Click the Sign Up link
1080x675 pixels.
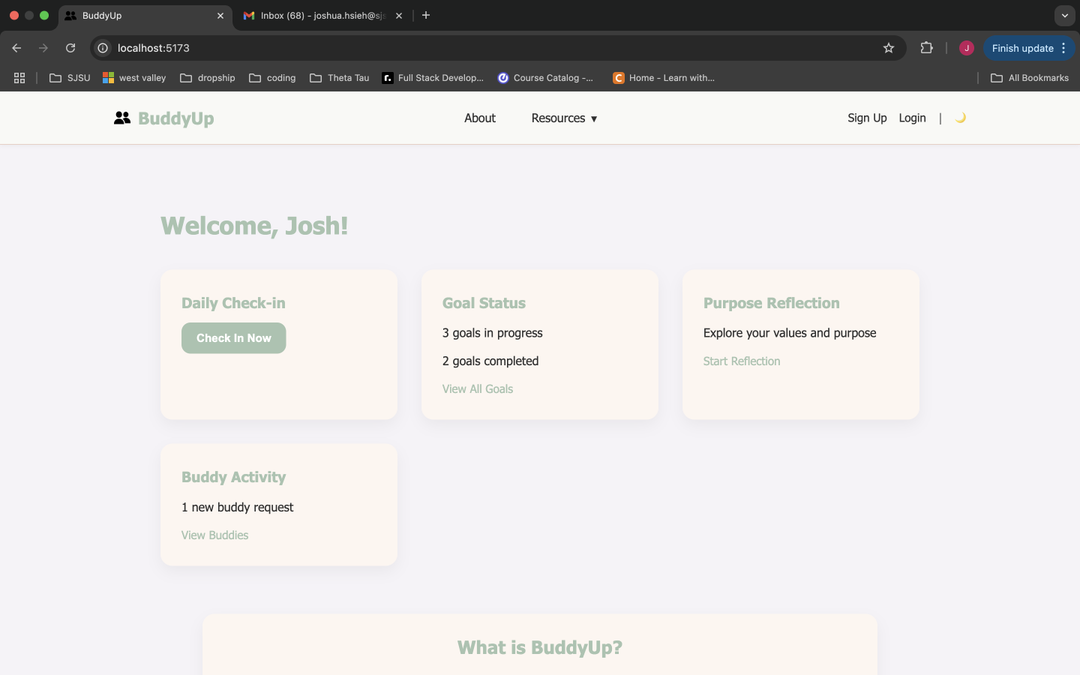click(867, 118)
